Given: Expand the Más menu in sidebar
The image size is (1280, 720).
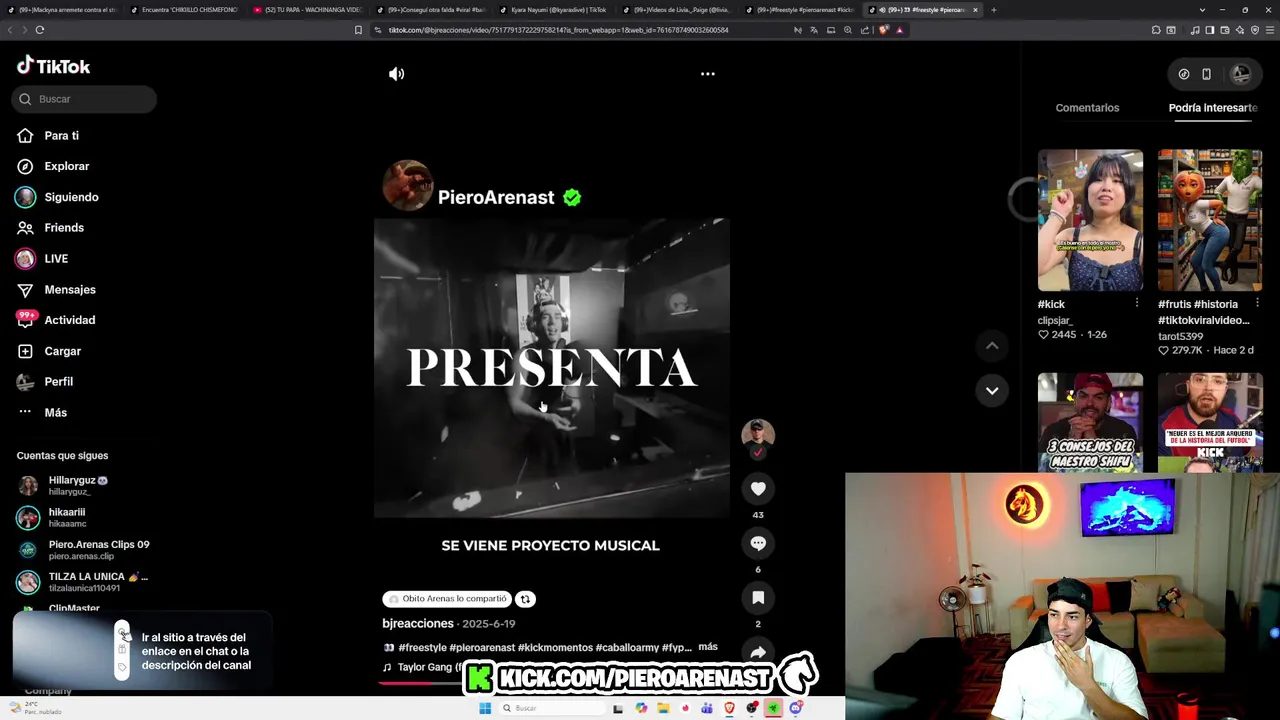Looking at the screenshot, I should pos(55,413).
